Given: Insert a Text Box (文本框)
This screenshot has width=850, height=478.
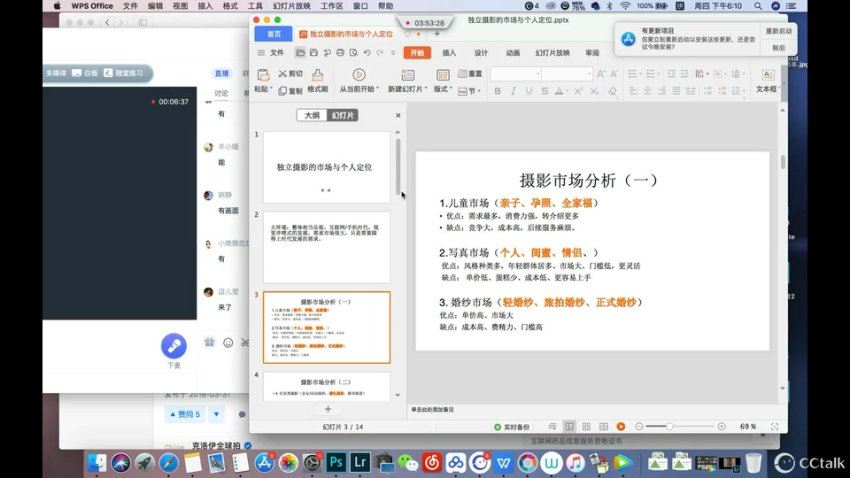Looking at the screenshot, I should pyautogui.click(x=767, y=80).
